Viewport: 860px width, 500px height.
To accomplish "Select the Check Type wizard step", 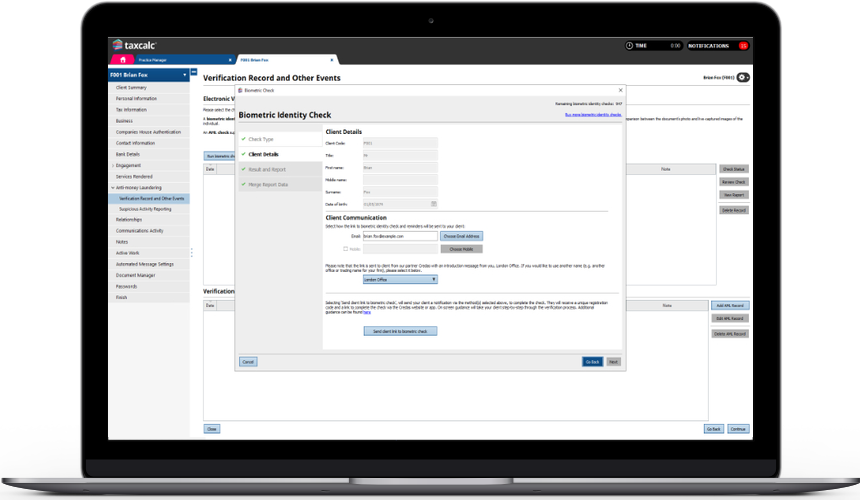I will pos(261,139).
